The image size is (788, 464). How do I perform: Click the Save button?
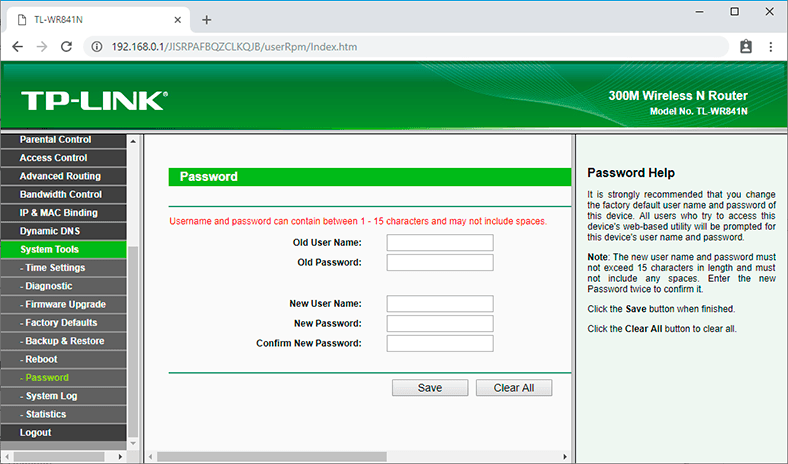click(x=430, y=388)
